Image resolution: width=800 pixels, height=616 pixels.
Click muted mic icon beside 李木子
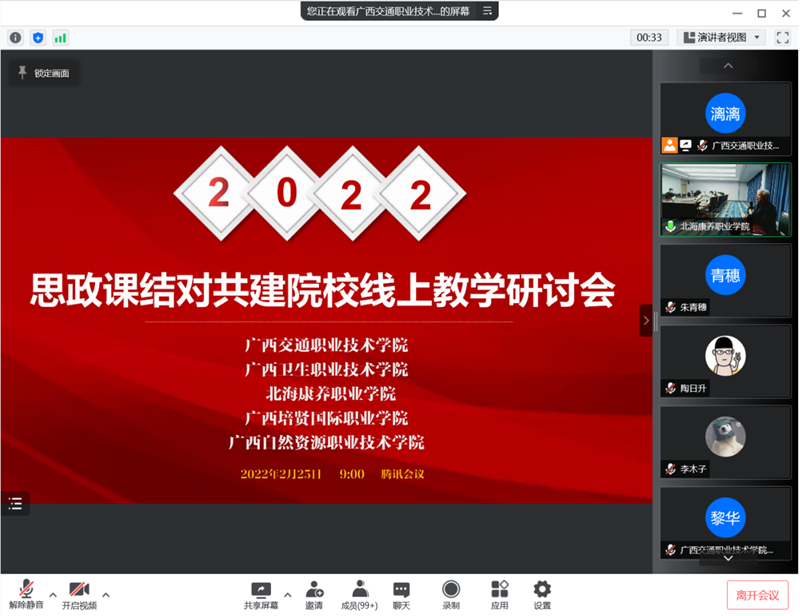671,469
